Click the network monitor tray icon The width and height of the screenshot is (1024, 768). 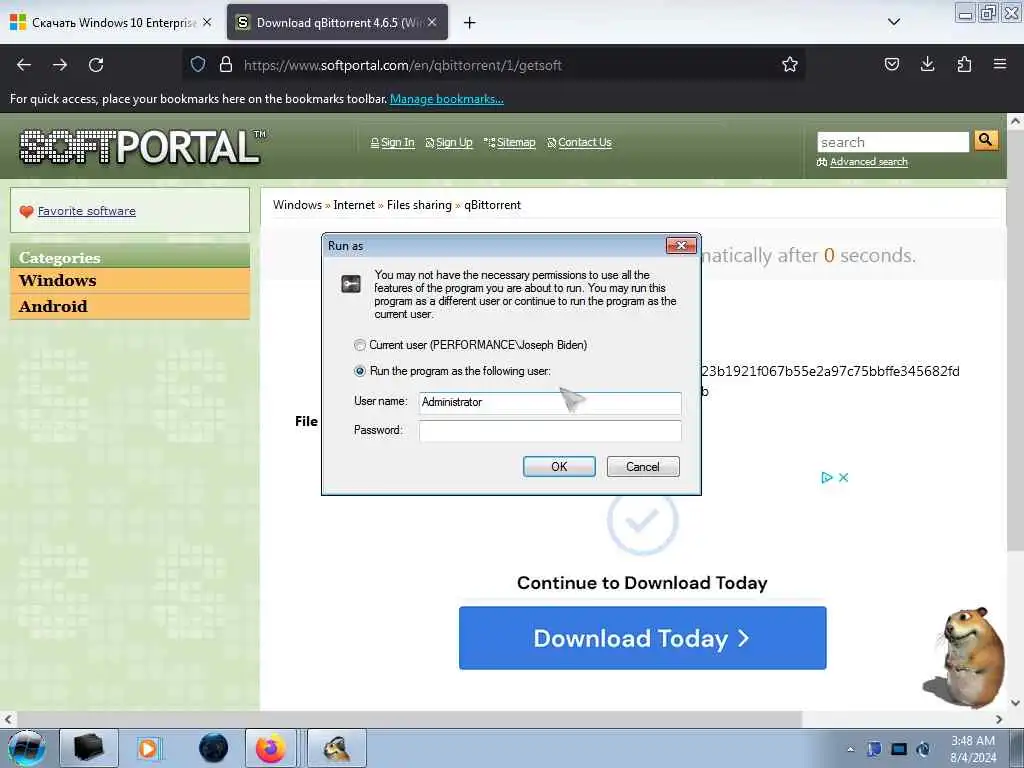click(899, 749)
